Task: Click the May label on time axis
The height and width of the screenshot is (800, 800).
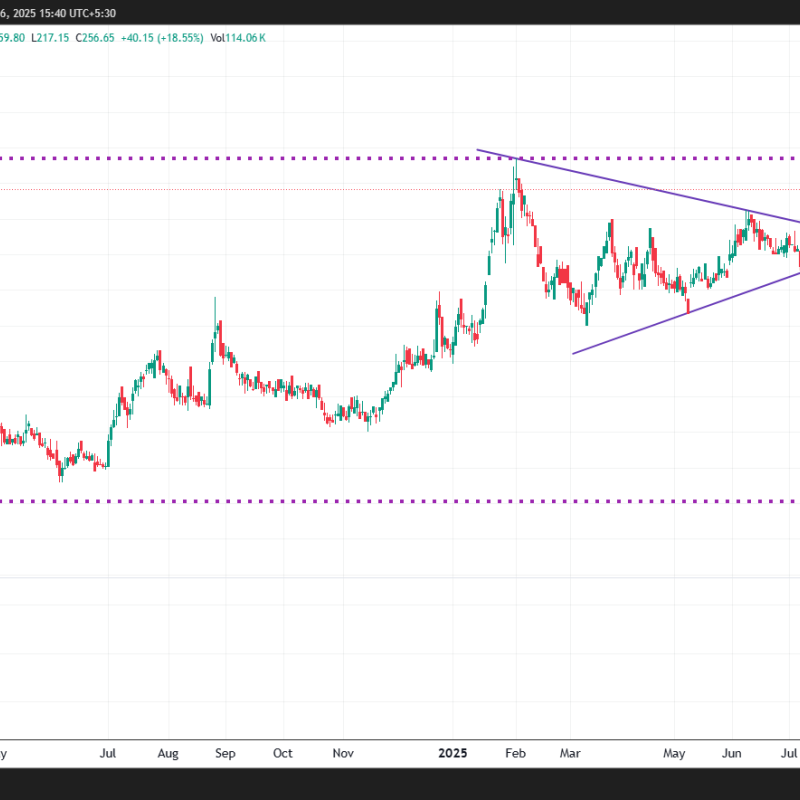Action: coord(675,752)
